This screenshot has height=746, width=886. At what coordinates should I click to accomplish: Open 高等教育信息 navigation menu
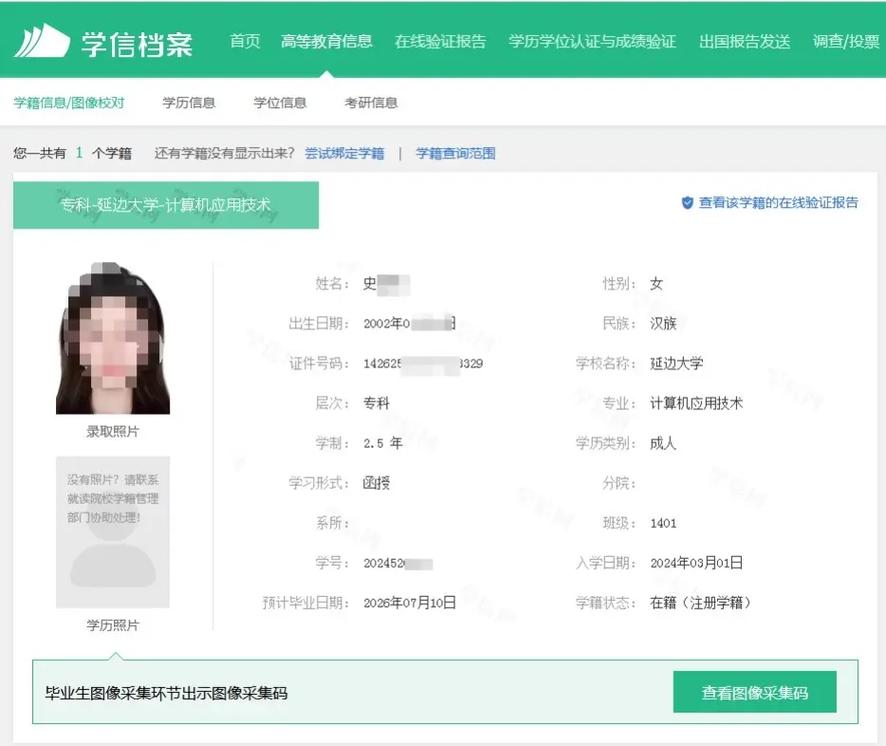tap(327, 41)
